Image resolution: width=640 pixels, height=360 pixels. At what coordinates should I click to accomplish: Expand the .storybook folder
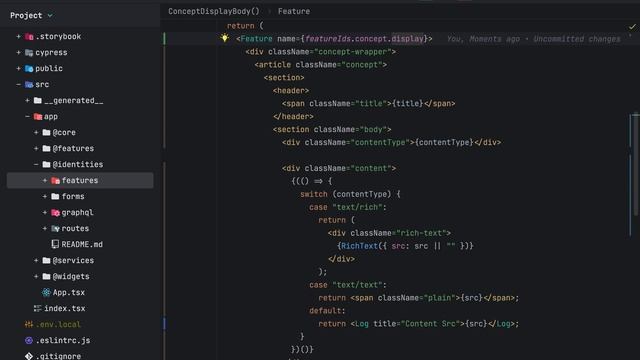click(x=18, y=37)
